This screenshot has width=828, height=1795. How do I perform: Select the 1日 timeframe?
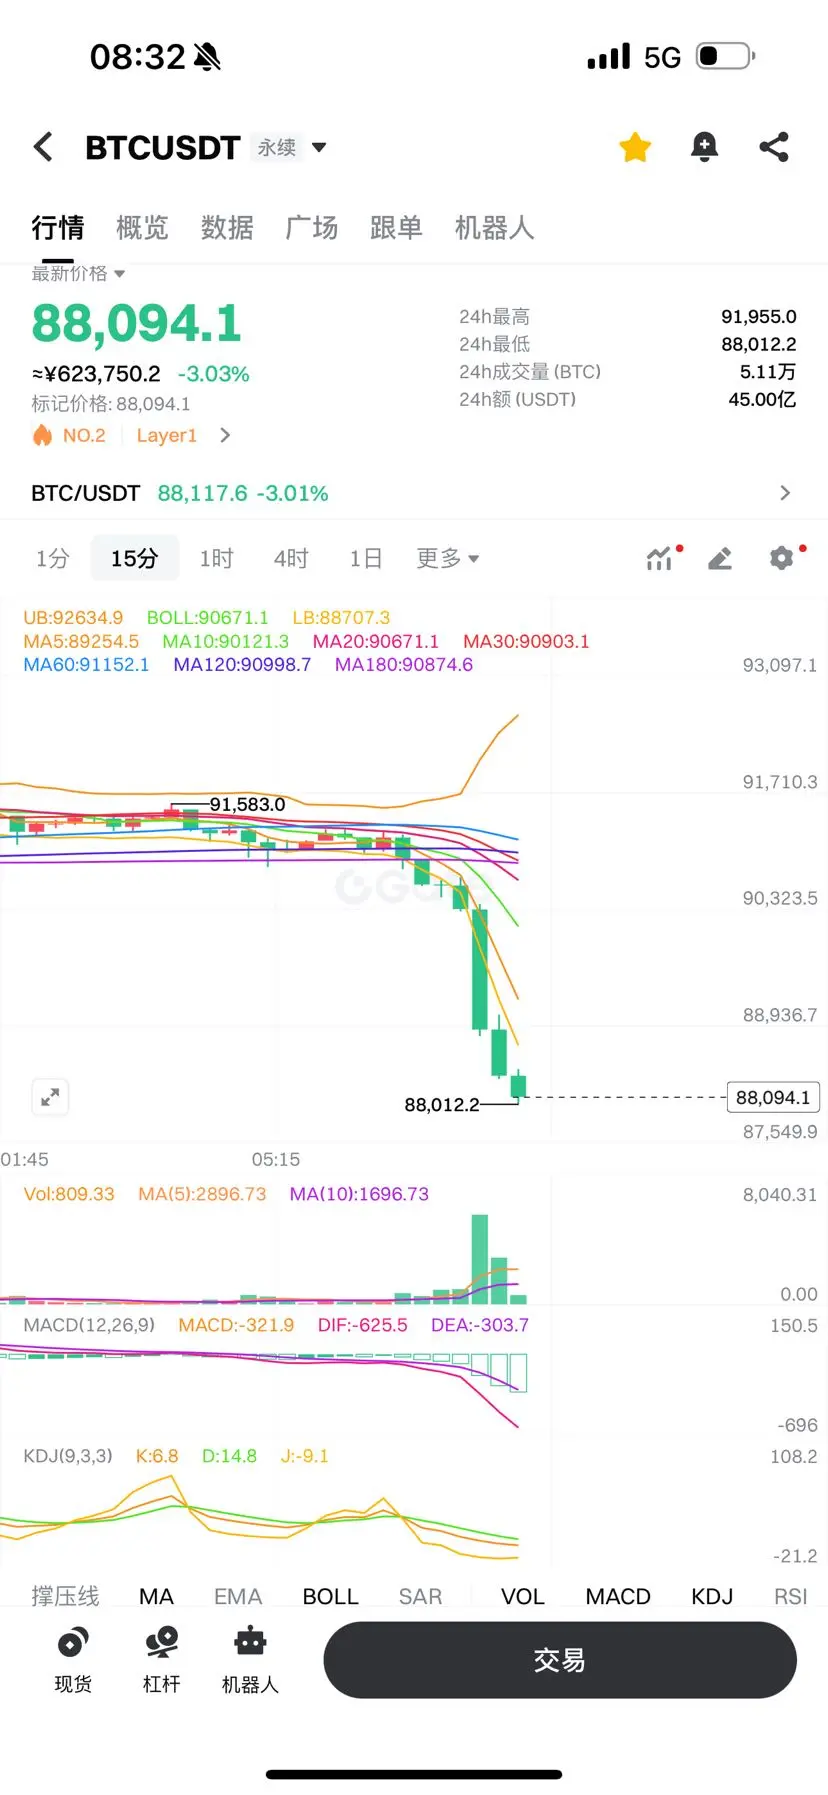(366, 558)
